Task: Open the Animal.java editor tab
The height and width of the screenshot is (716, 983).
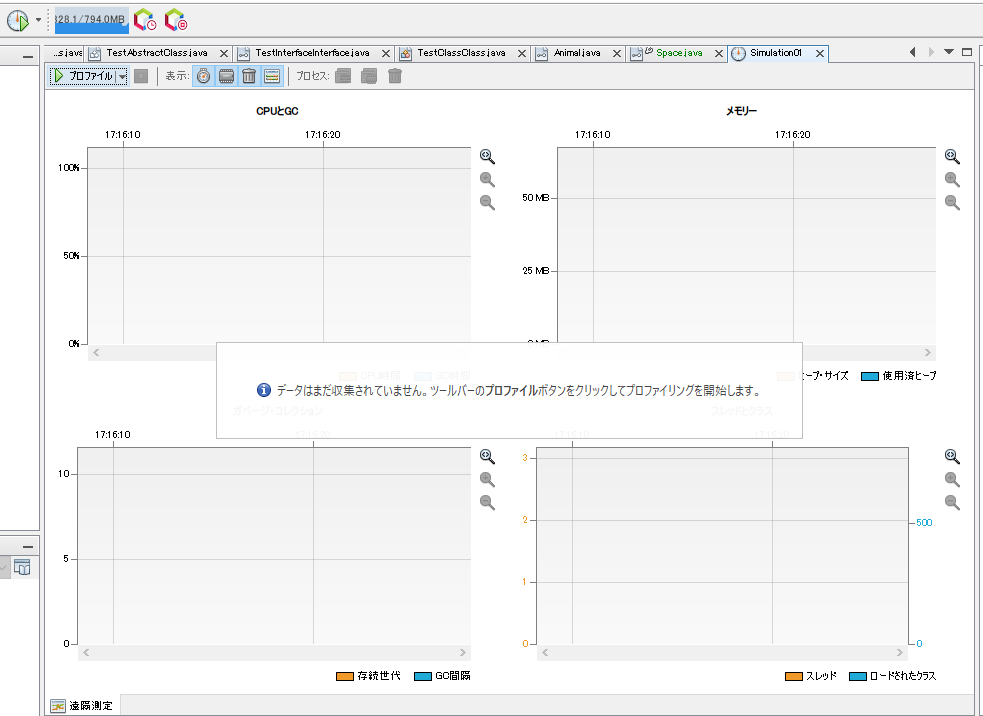Action: tap(577, 53)
